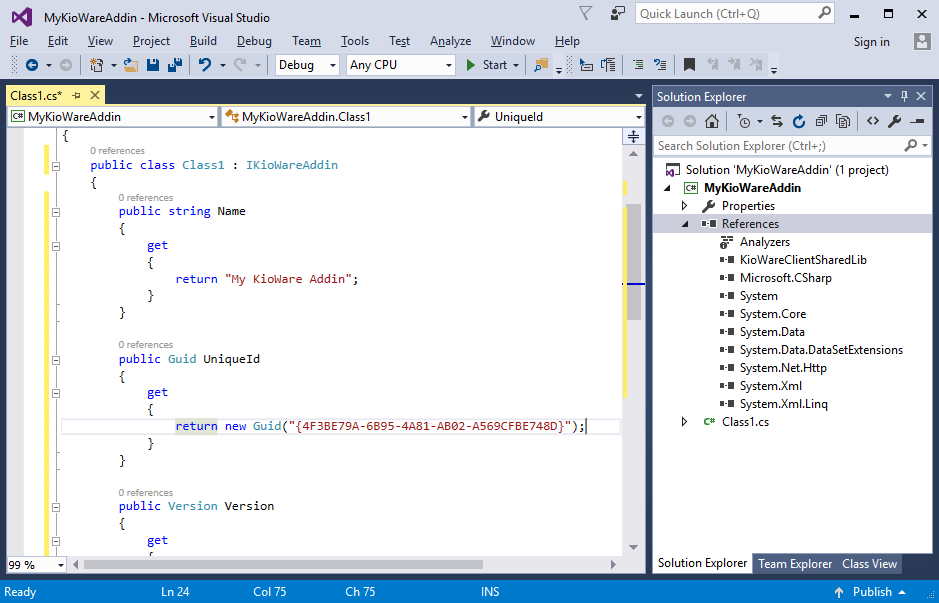
Task: Click the editor split window handle
Action: pyautogui.click(x=634, y=137)
